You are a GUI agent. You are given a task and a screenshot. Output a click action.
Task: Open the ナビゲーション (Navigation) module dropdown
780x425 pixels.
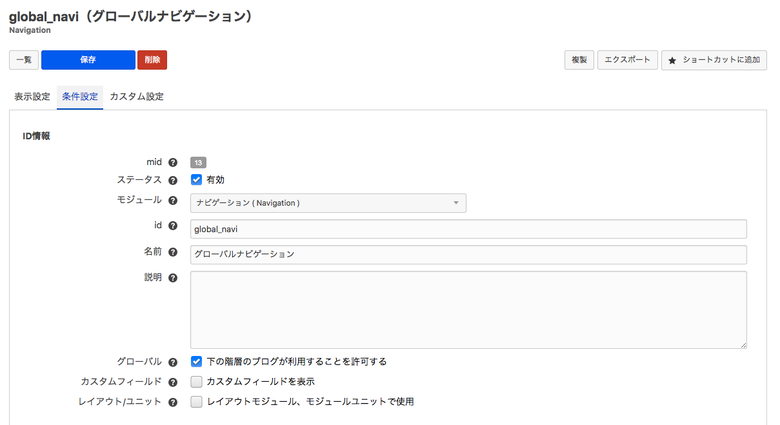328,203
